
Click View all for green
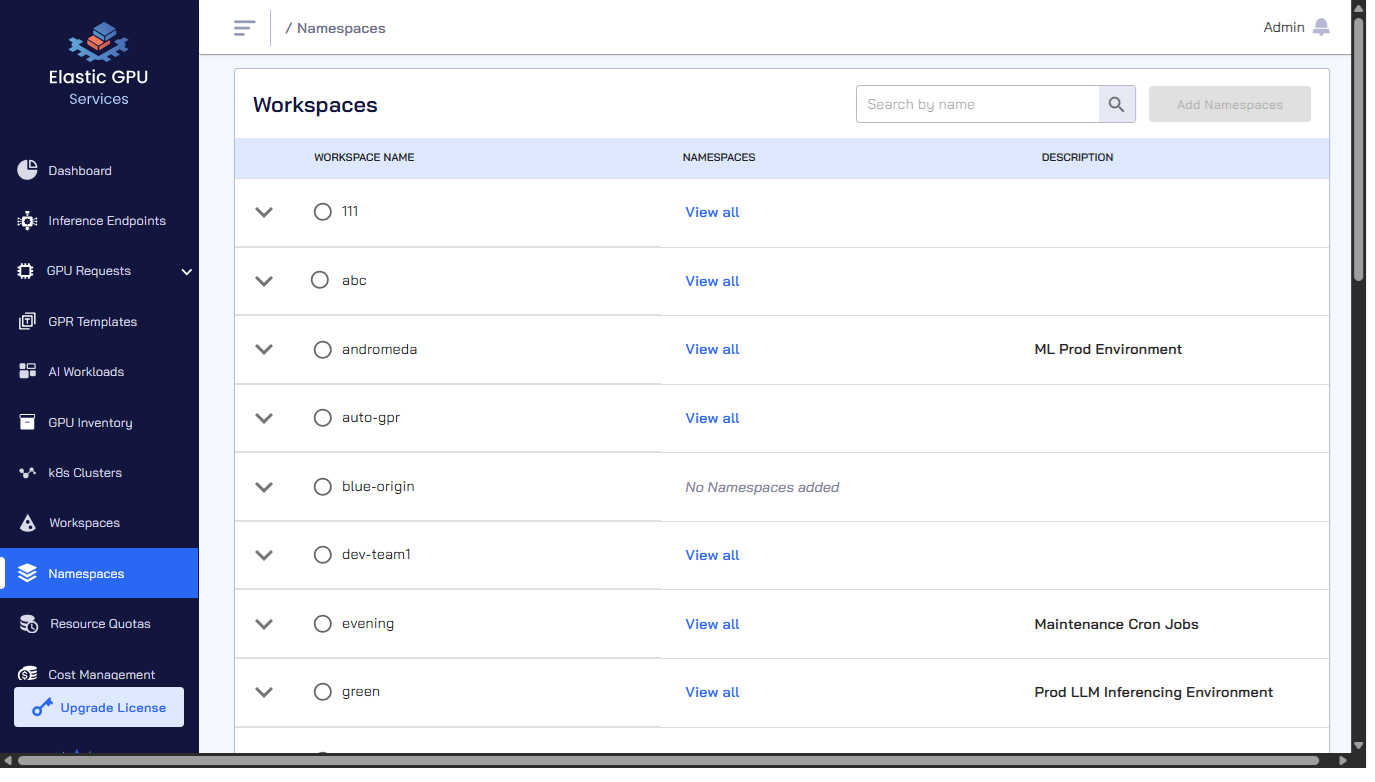click(712, 692)
